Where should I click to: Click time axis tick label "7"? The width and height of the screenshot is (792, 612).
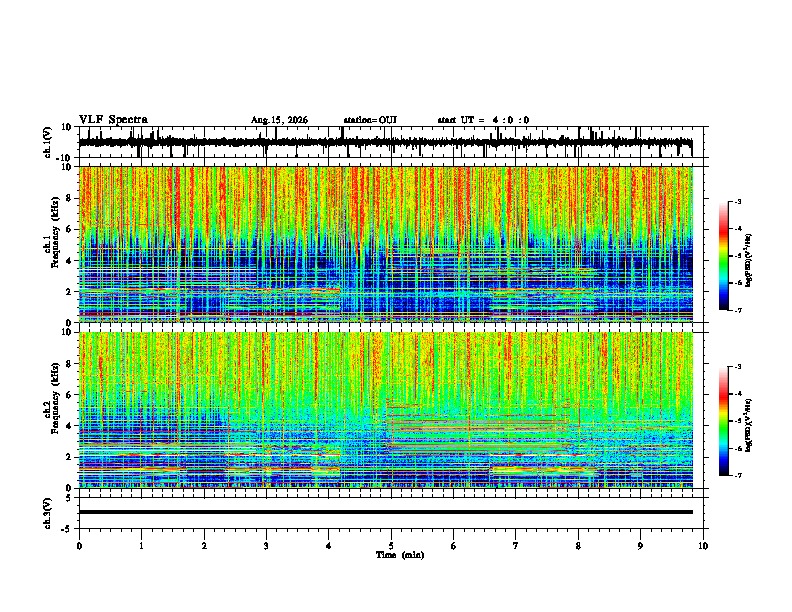(516, 546)
